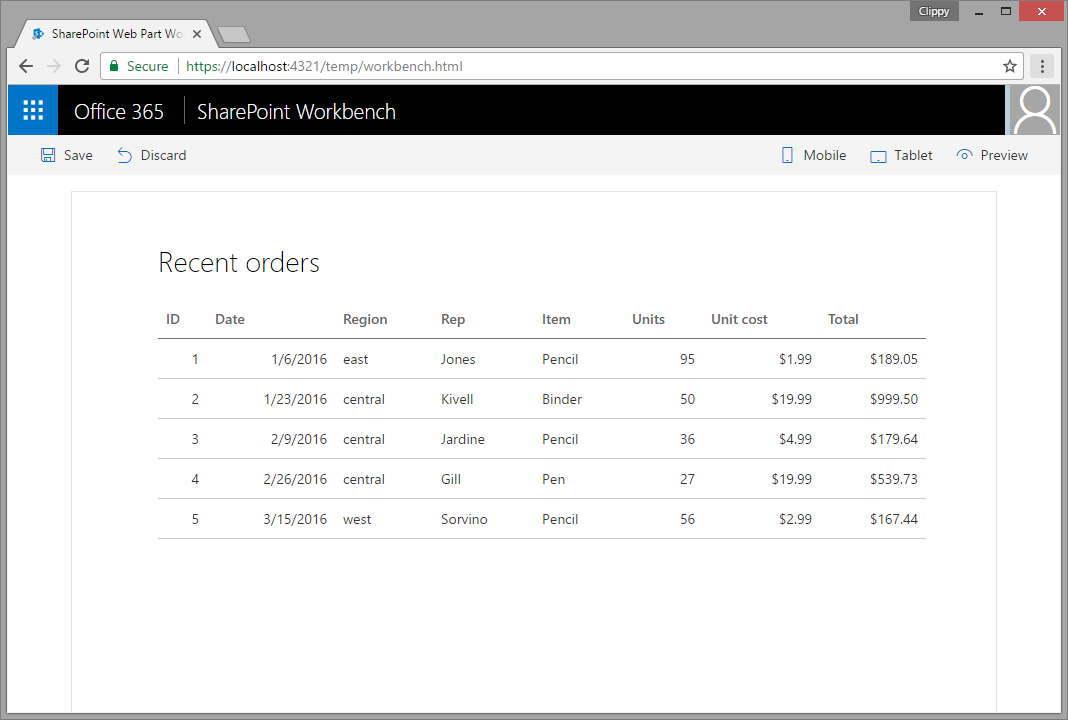Go back with the browser back arrow
This screenshot has width=1068, height=720.
(x=26, y=66)
